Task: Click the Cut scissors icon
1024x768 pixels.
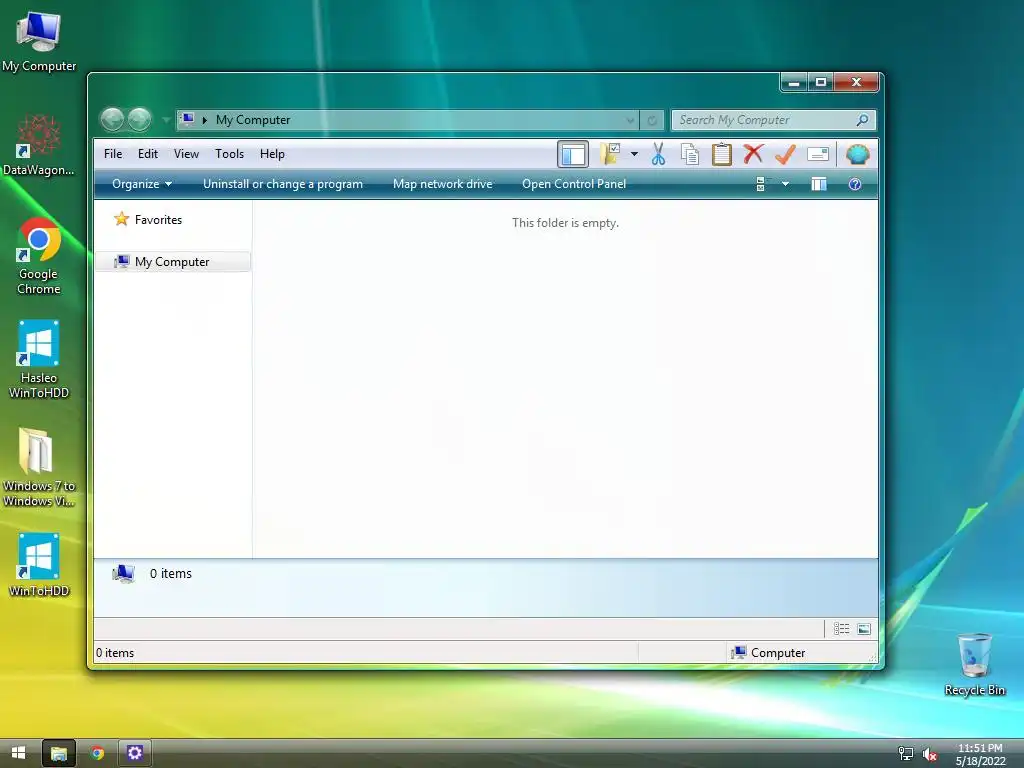Action: pyautogui.click(x=658, y=154)
